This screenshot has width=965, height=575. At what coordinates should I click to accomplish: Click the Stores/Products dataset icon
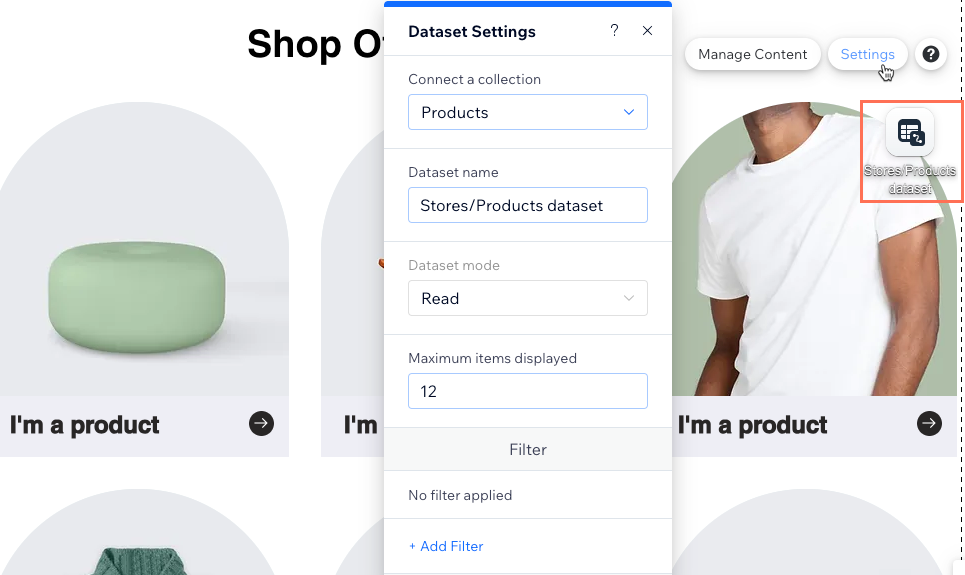[x=910, y=132]
